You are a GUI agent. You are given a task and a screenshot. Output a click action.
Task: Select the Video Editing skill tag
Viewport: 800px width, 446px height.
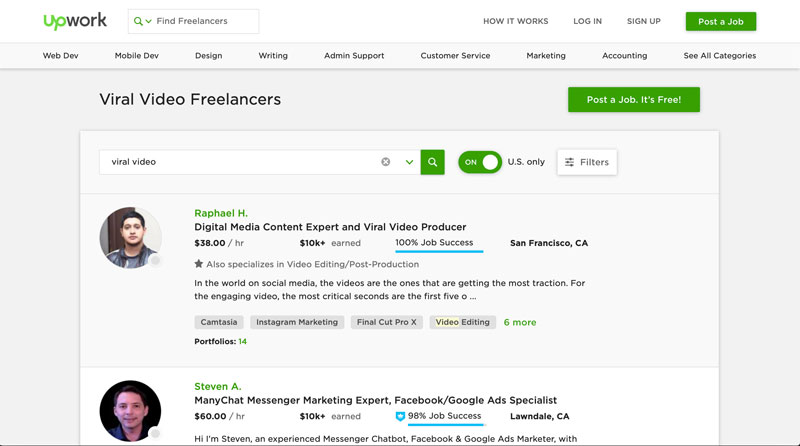[x=463, y=322]
